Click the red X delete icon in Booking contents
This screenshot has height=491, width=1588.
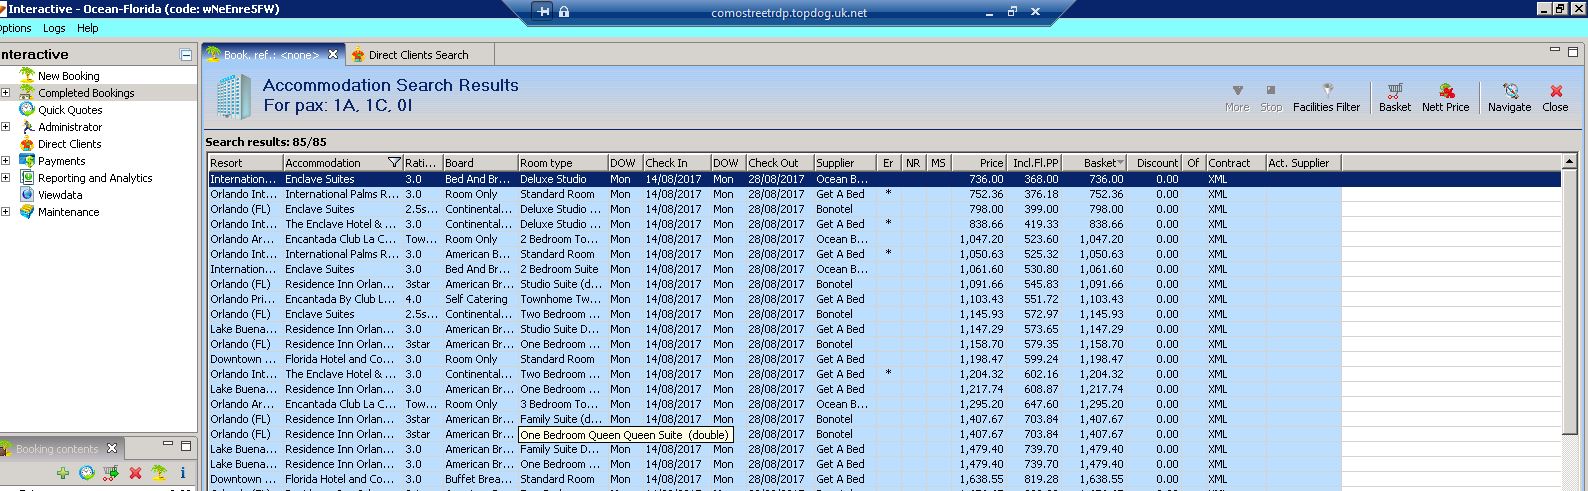[135, 473]
